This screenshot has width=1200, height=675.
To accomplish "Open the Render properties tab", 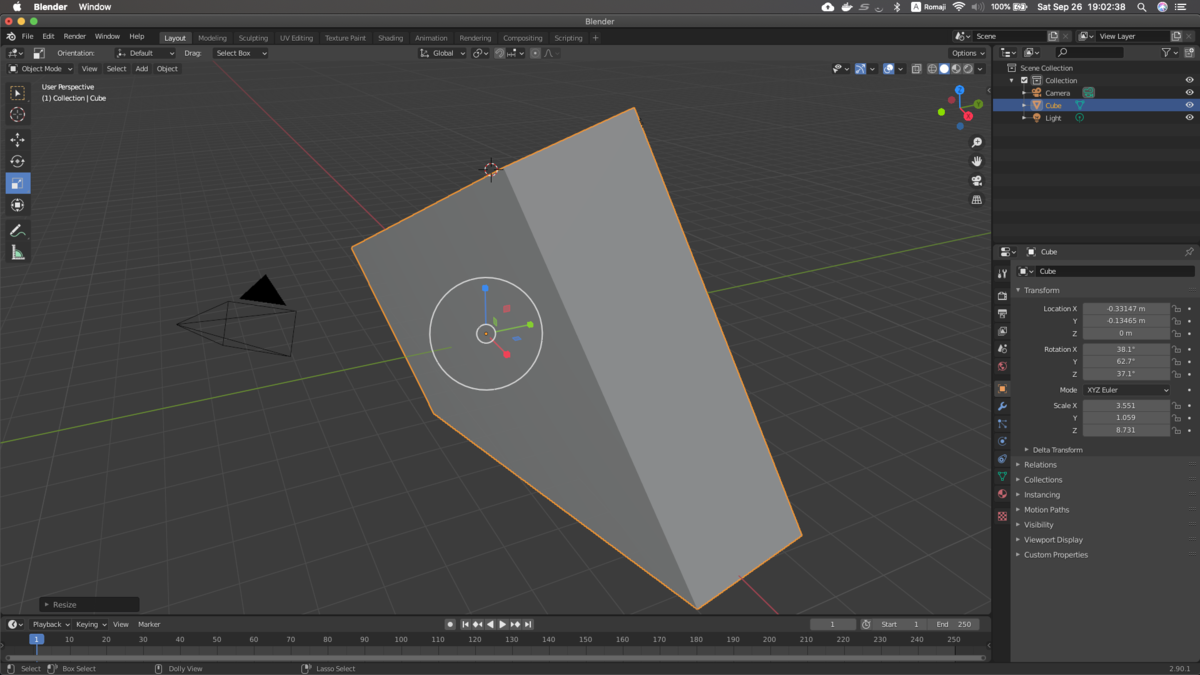I will 1002,296.
